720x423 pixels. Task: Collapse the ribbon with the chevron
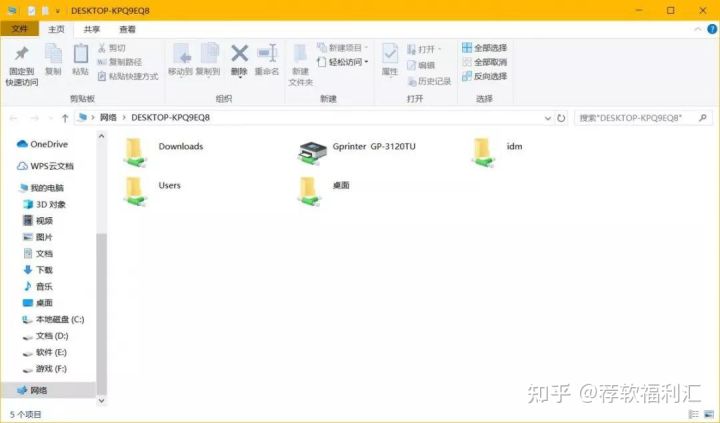pyautogui.click(x=698, y=29)
